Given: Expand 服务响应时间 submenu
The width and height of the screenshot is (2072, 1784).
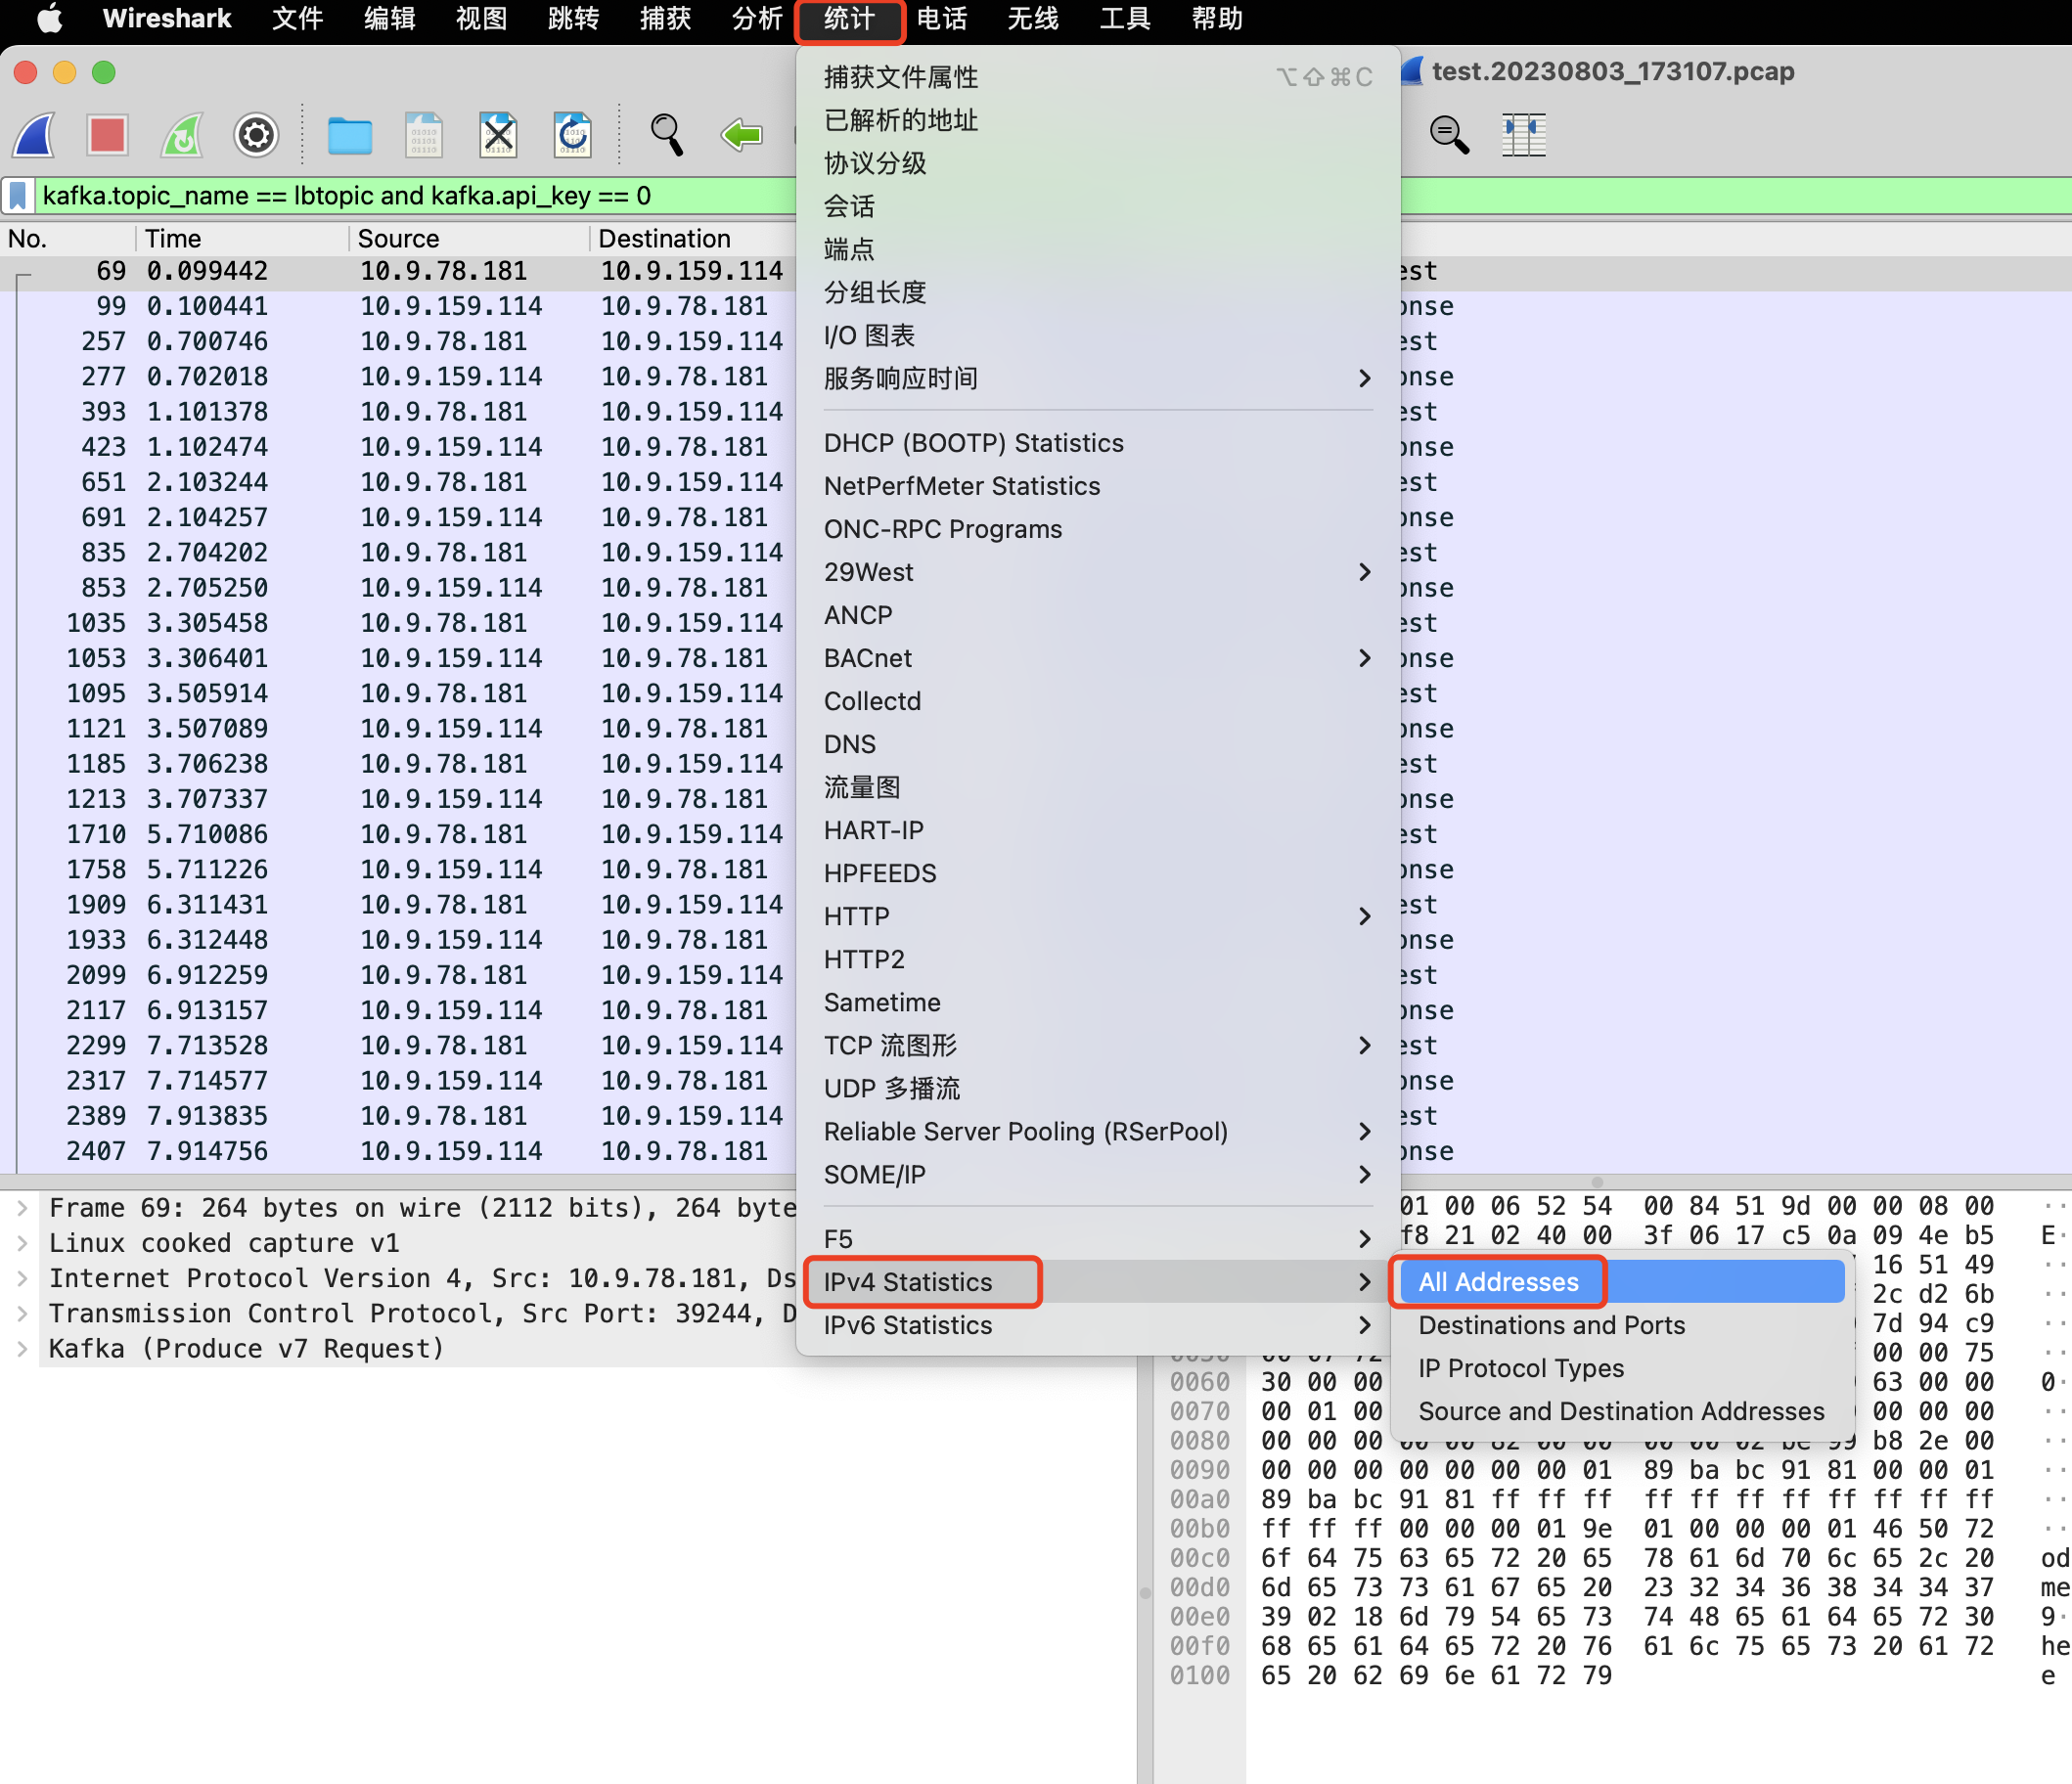Looking at the screenshot, I should pos(1097,378).
